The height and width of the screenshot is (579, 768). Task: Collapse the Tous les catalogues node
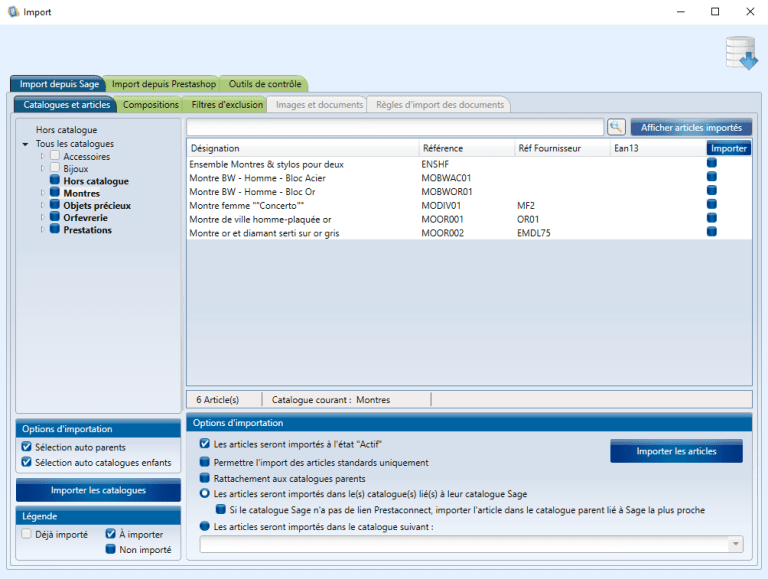(x=25, y=144)
